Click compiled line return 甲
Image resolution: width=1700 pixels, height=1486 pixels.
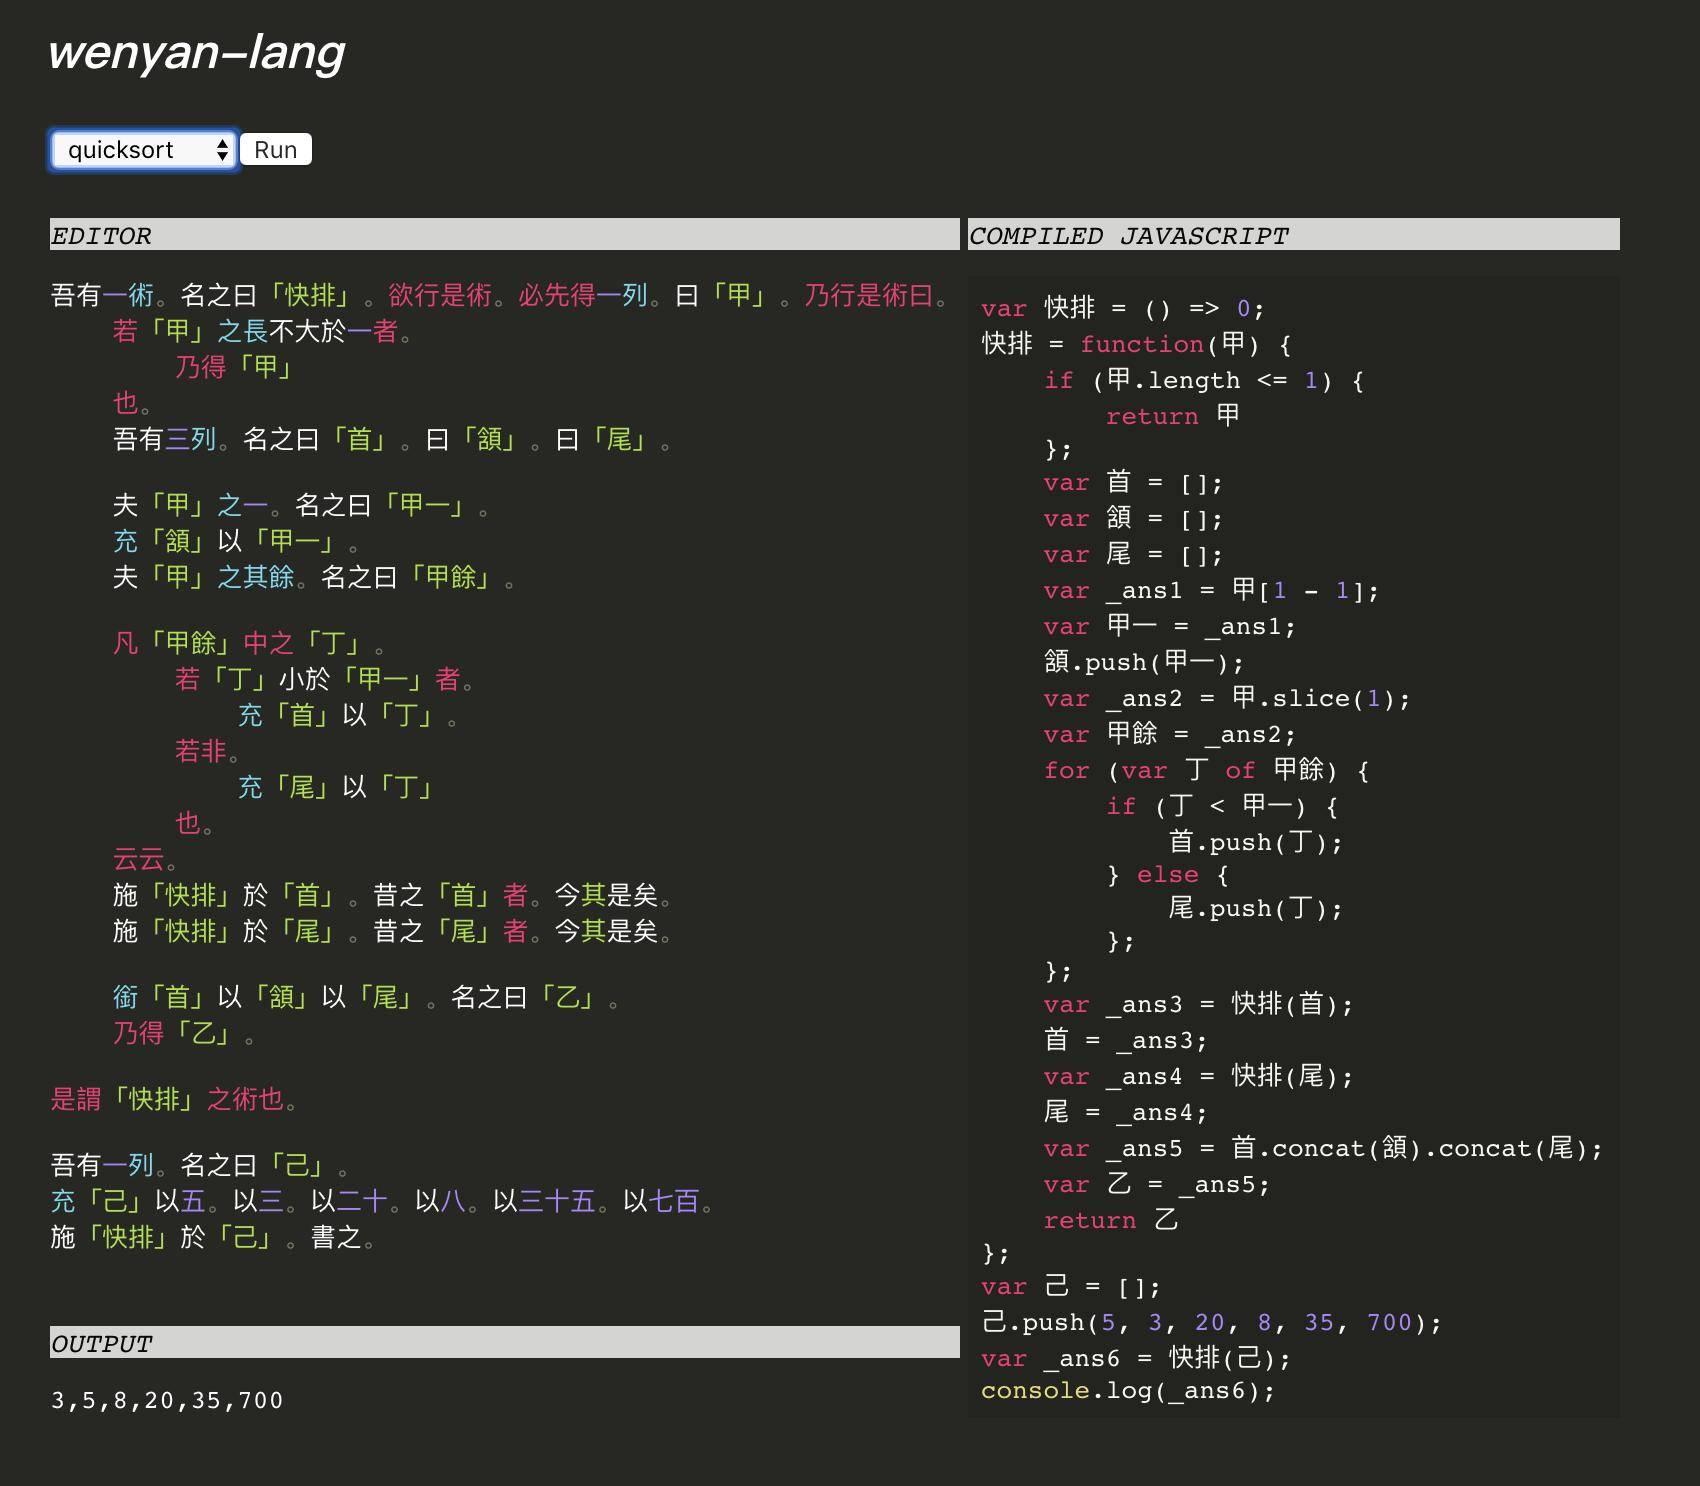[1173, 416]
